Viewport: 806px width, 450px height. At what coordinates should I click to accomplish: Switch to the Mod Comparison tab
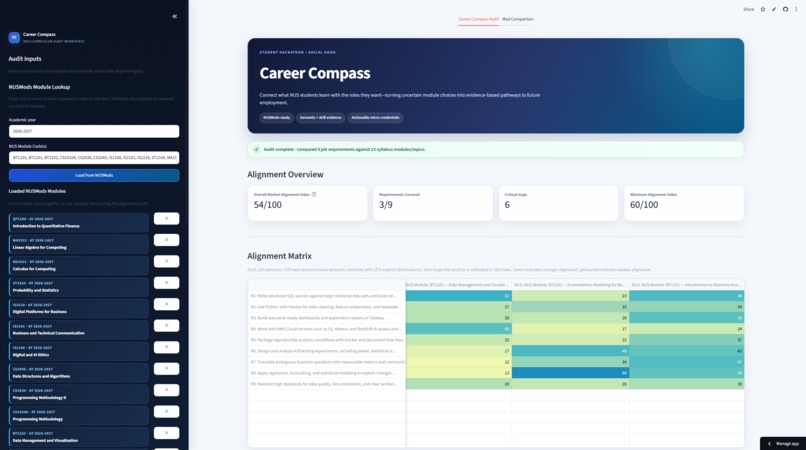[x=518, y=19]
